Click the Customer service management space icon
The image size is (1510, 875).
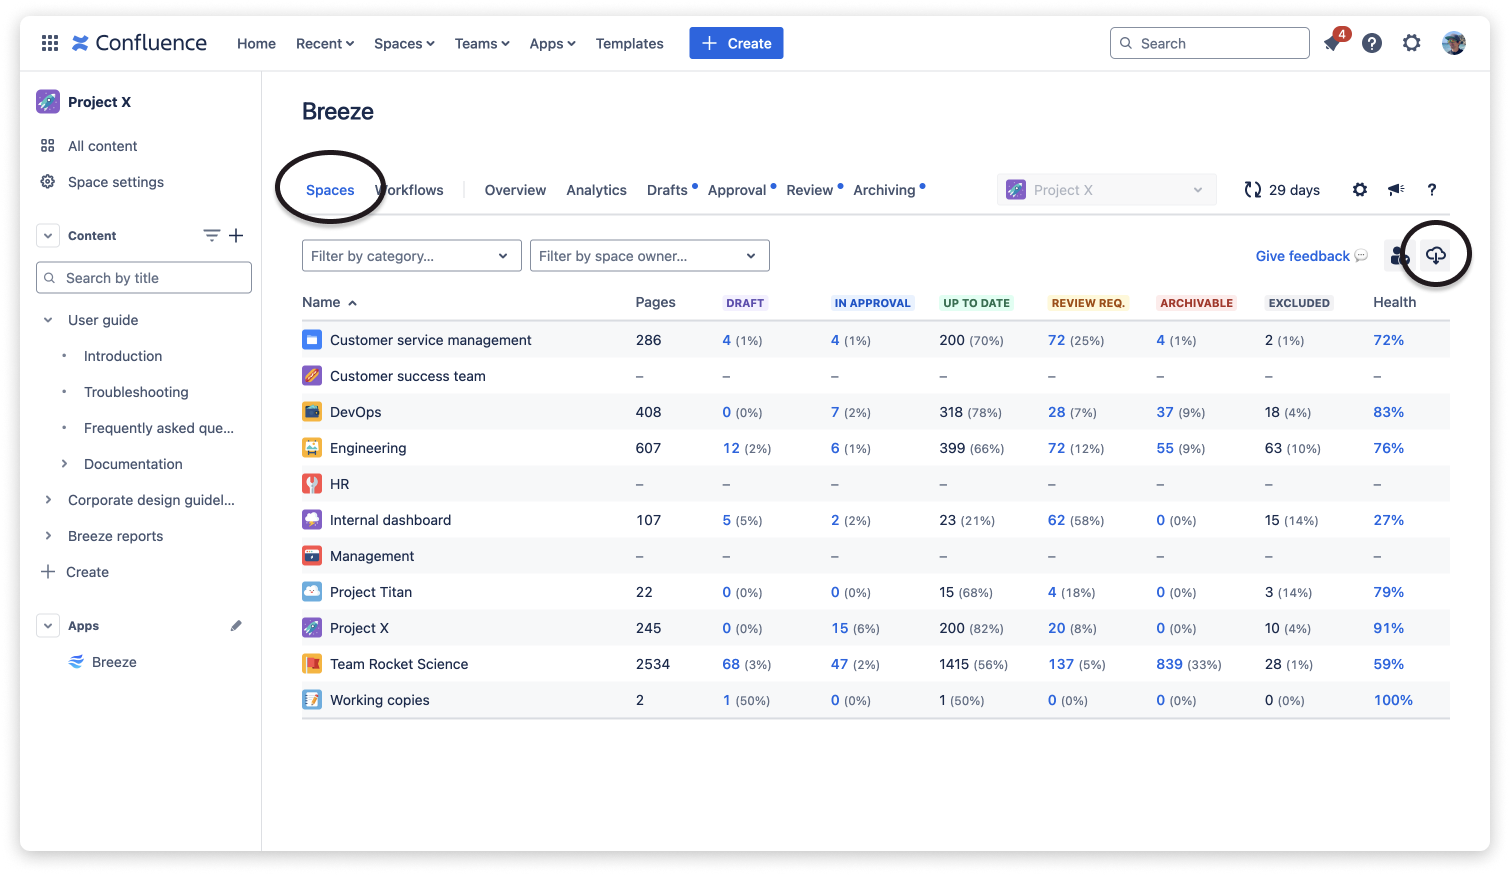tap(312, 340)
